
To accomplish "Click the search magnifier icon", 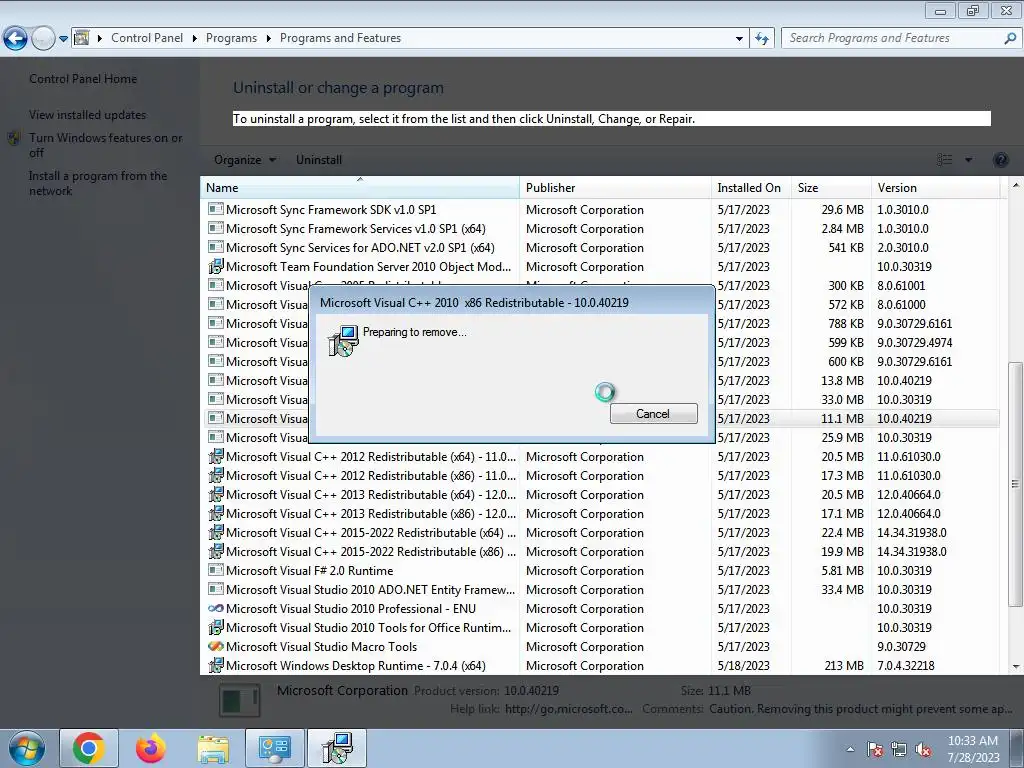I will tap(1010, 38).
